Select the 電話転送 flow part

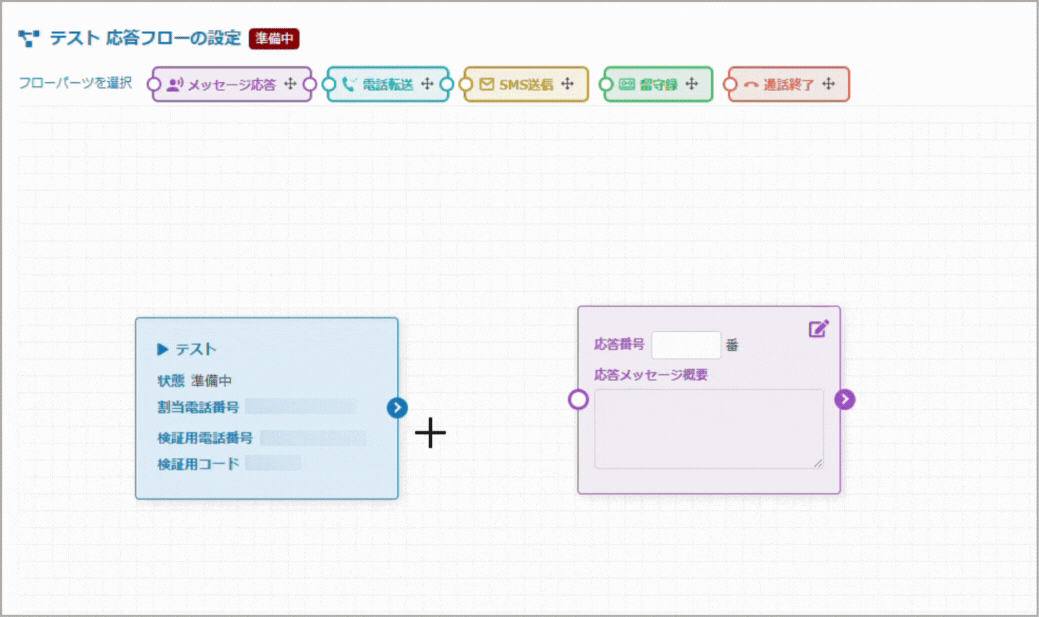pyautogui.click(x=388, y=84)
